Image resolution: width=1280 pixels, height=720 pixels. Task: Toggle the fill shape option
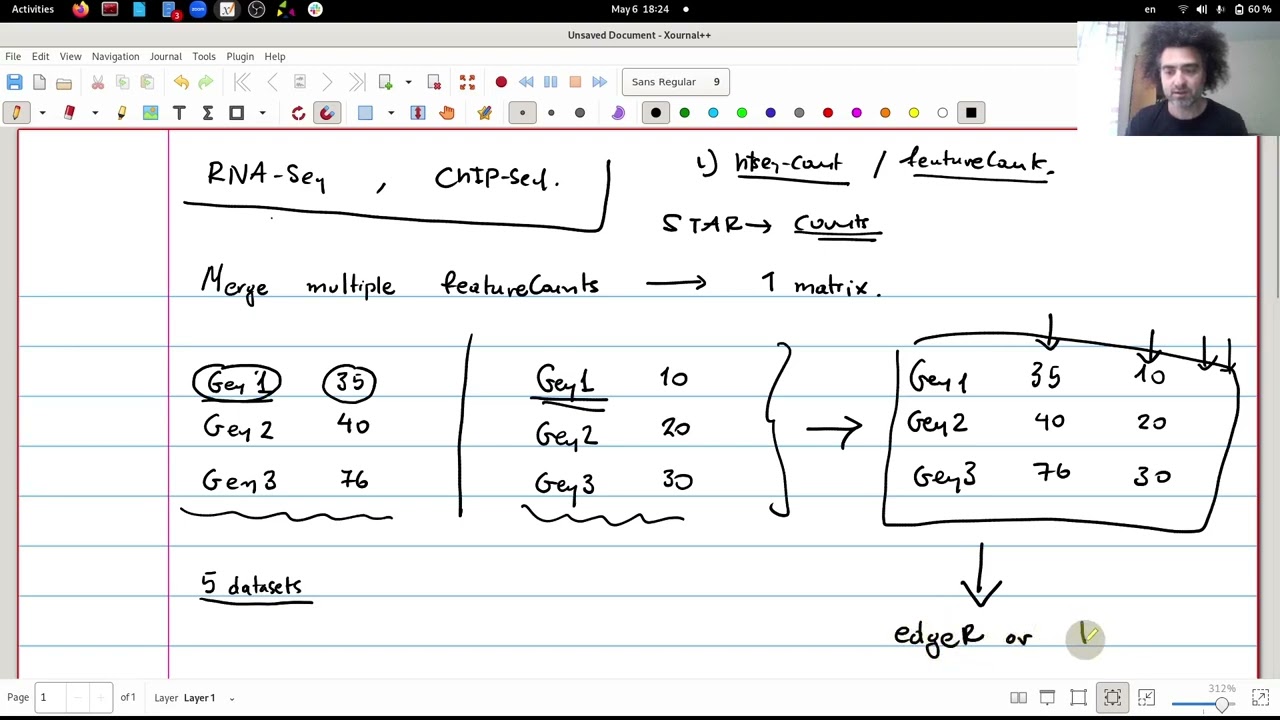617,113
